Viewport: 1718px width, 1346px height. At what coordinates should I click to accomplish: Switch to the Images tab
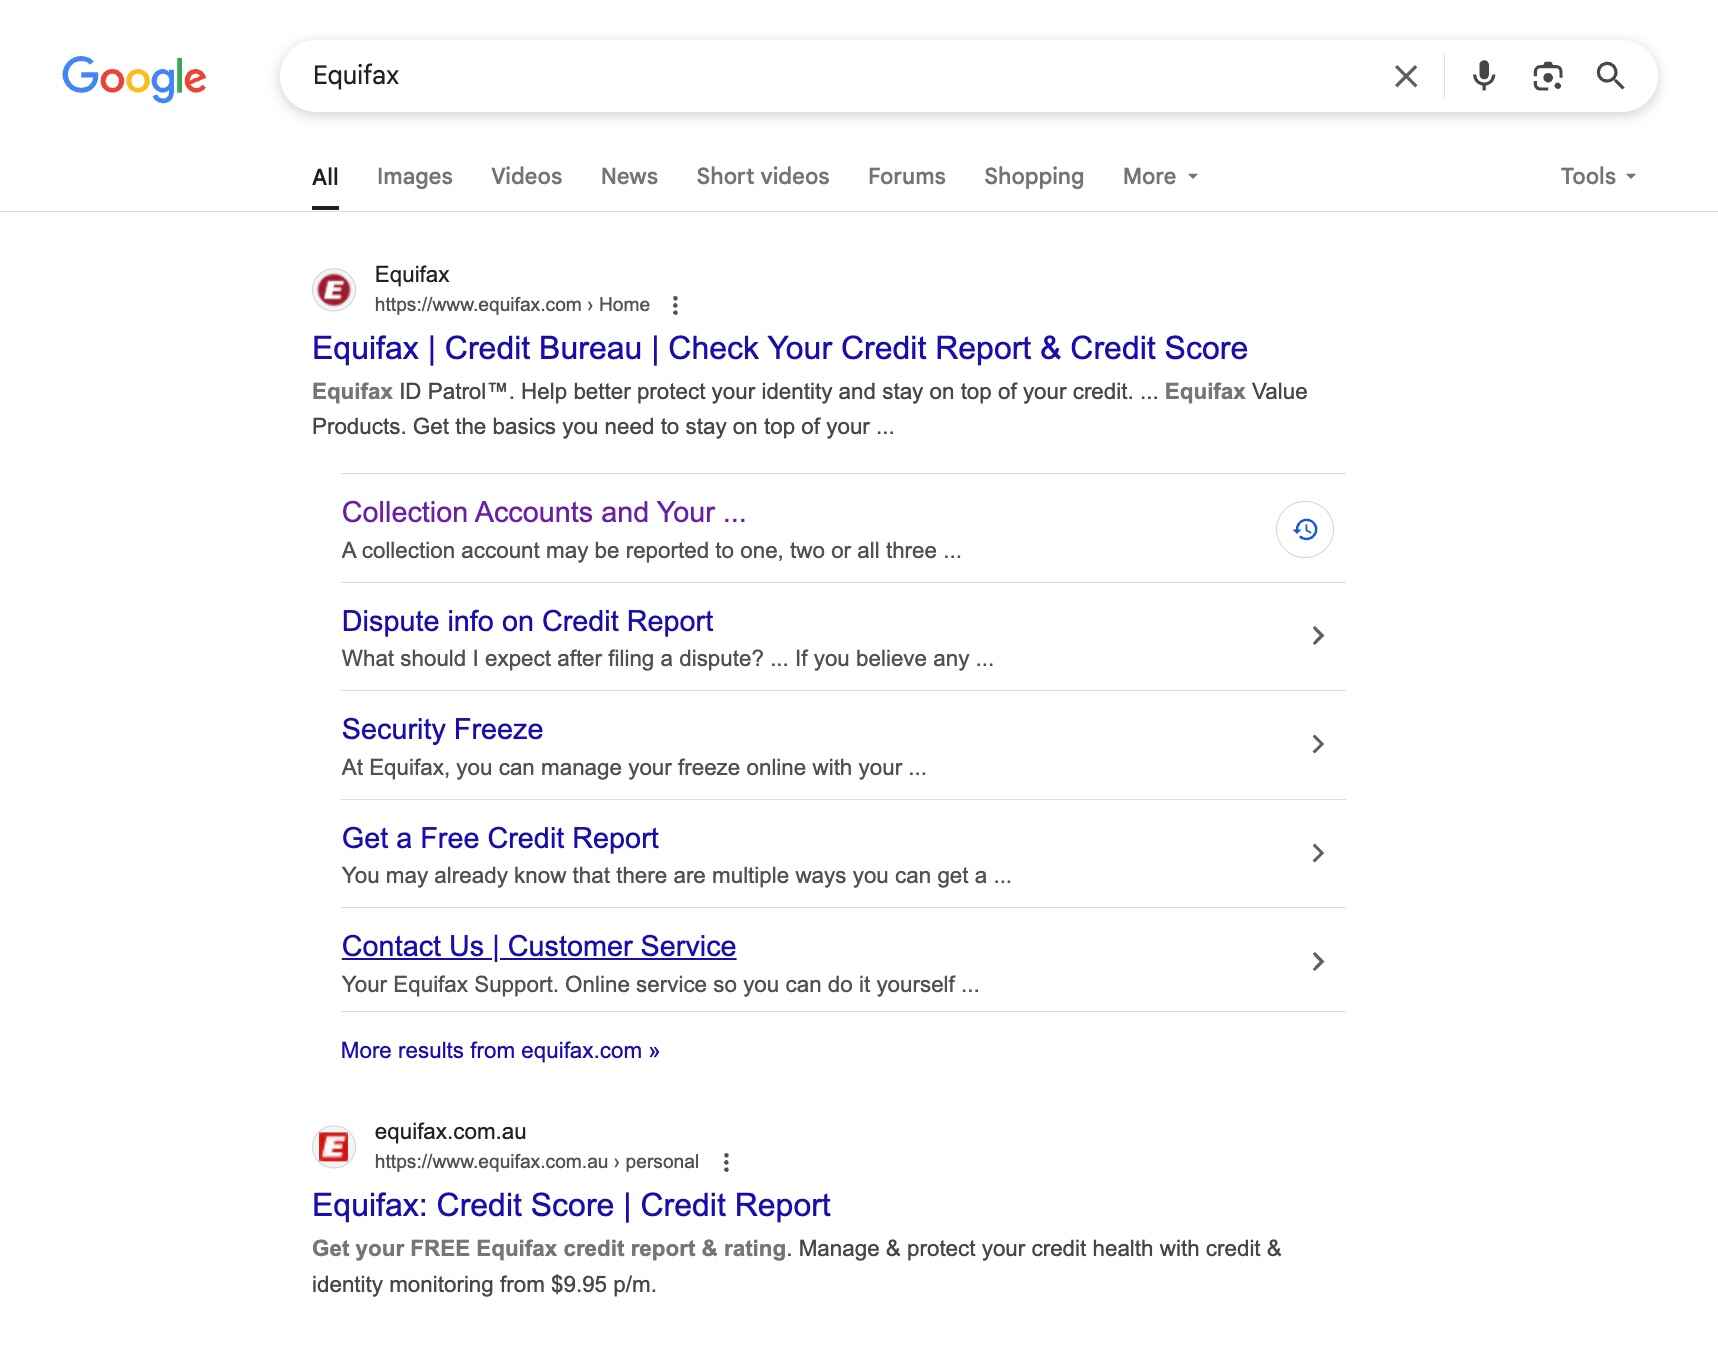414,177
